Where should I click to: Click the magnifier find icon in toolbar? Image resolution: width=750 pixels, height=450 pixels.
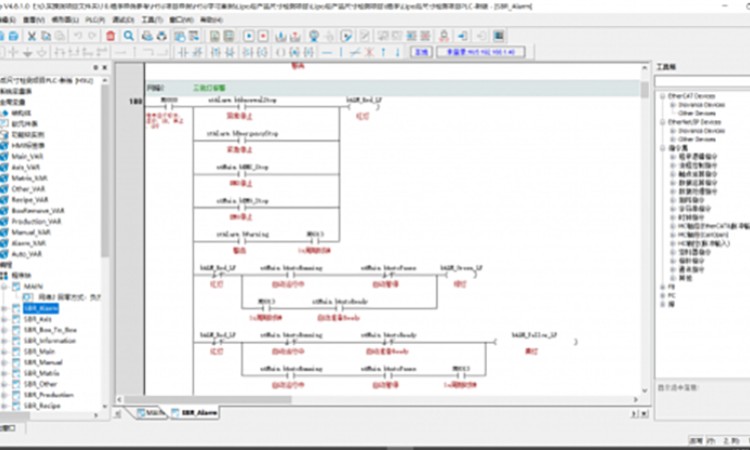pyautogui.click(x=127, y=36)
